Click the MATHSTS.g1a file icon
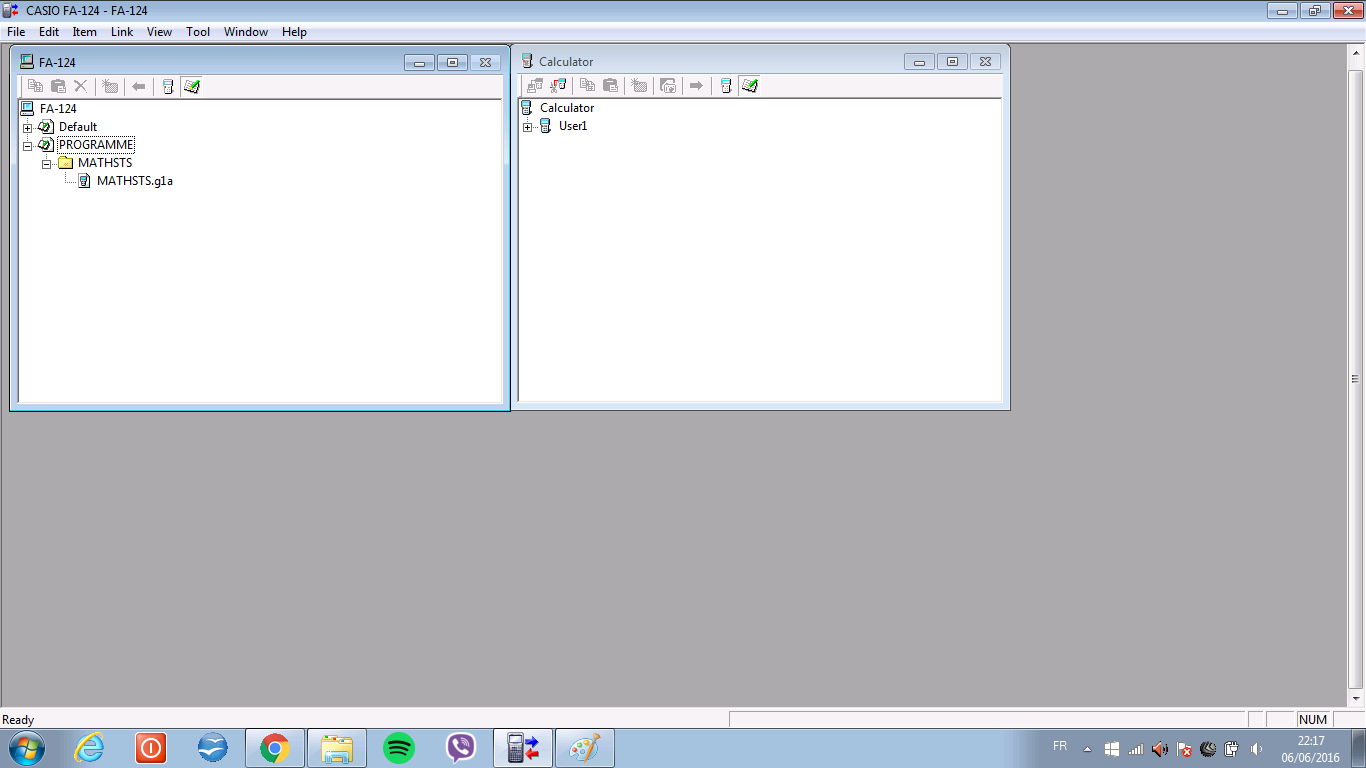 coord(85,181)
